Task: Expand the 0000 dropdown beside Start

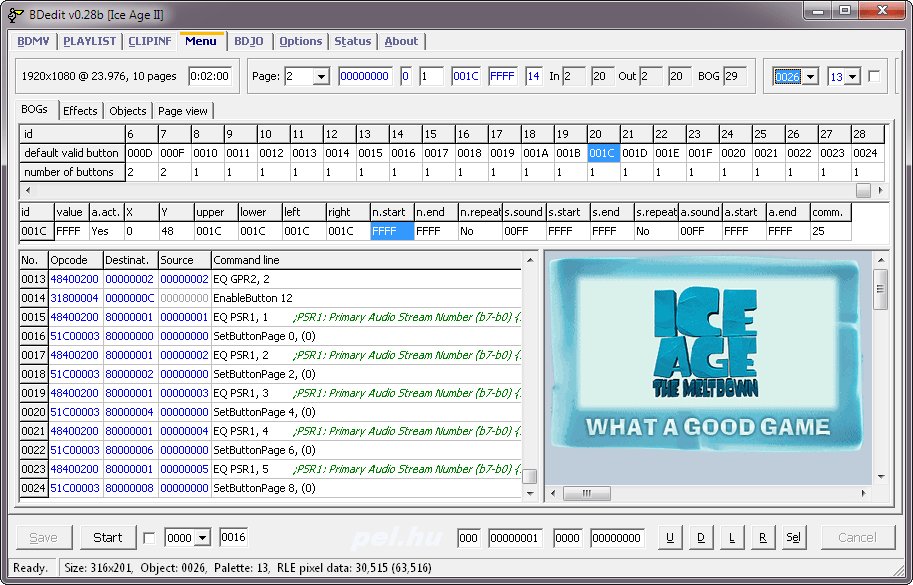Action: pyautogui.click(x=202, y=538)
